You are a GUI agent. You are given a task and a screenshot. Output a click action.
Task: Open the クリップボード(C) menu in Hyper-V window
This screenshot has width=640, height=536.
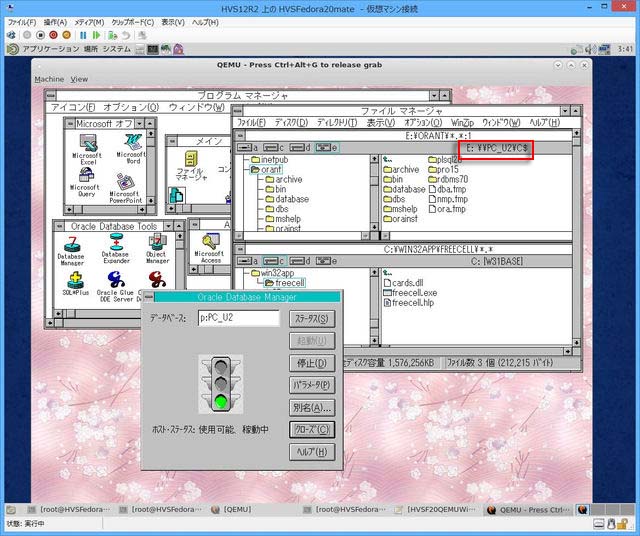133,22
